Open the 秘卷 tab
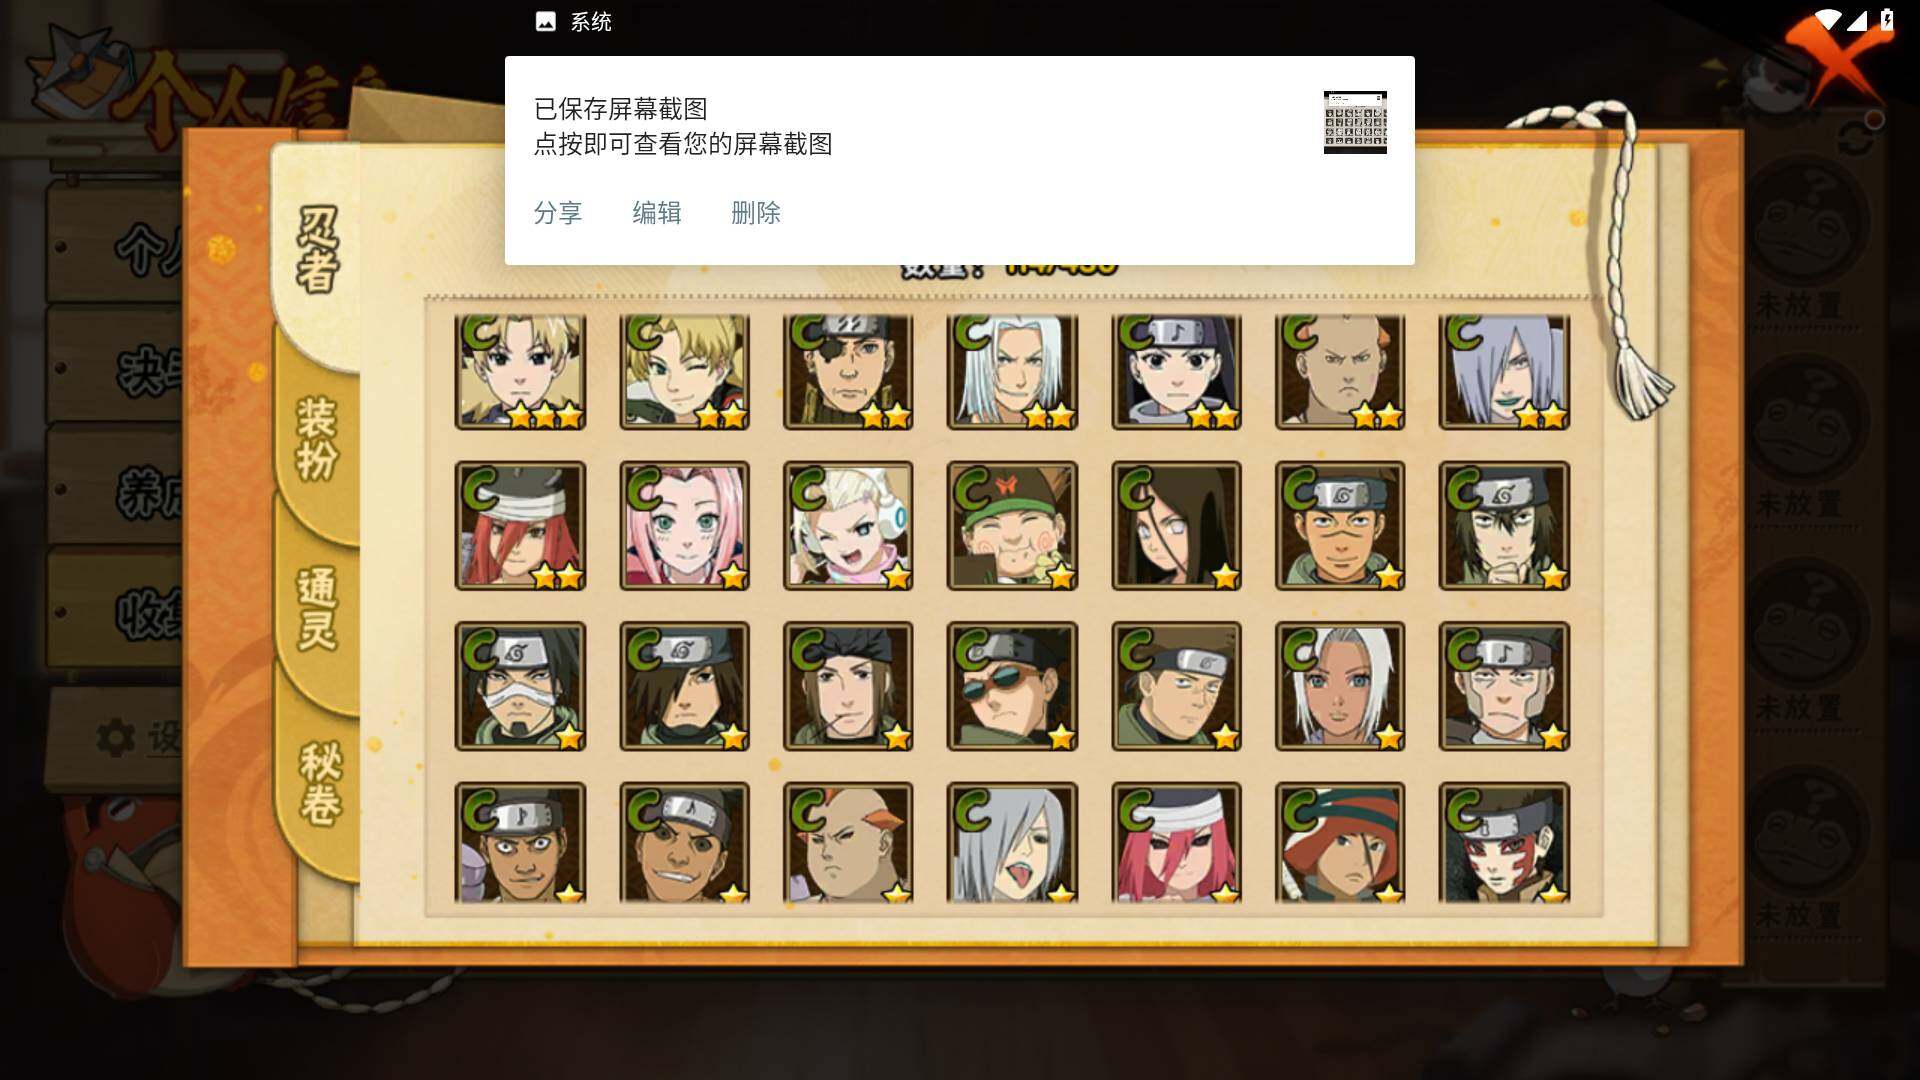1920x1080 pixels. 320,783
